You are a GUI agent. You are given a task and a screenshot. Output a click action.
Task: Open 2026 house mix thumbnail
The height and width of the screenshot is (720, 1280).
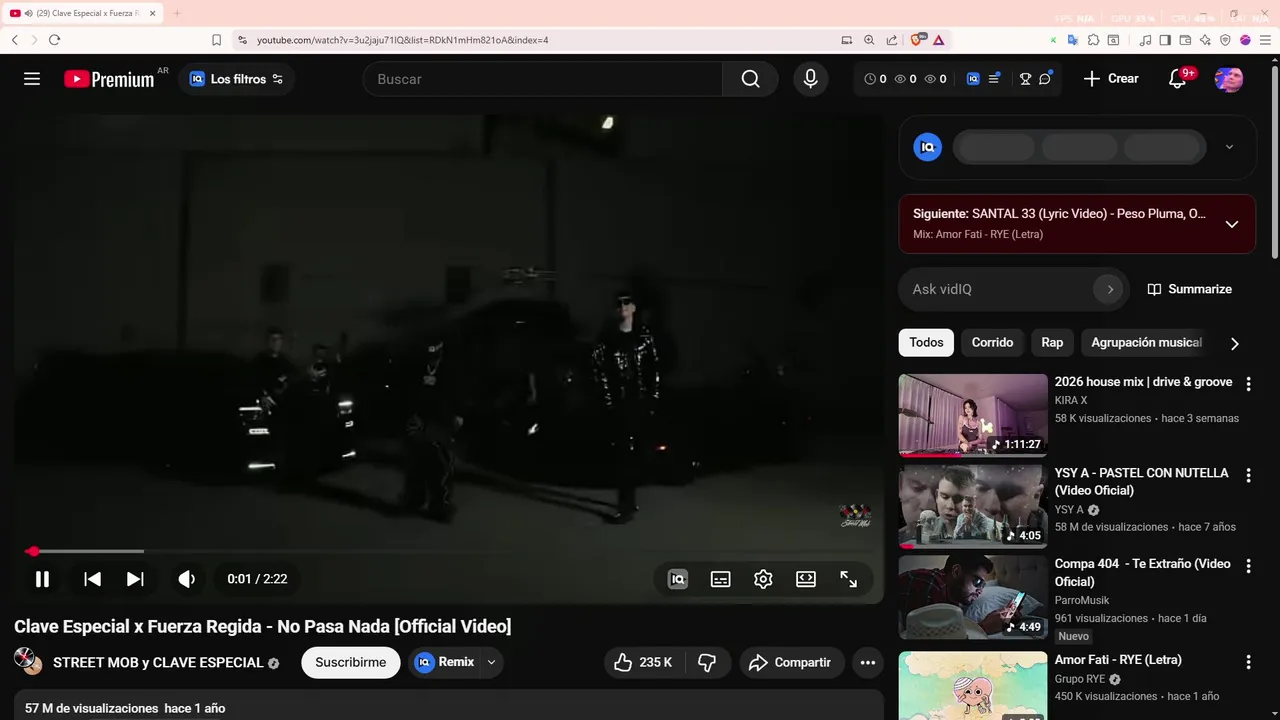click(x=973, y=415)
